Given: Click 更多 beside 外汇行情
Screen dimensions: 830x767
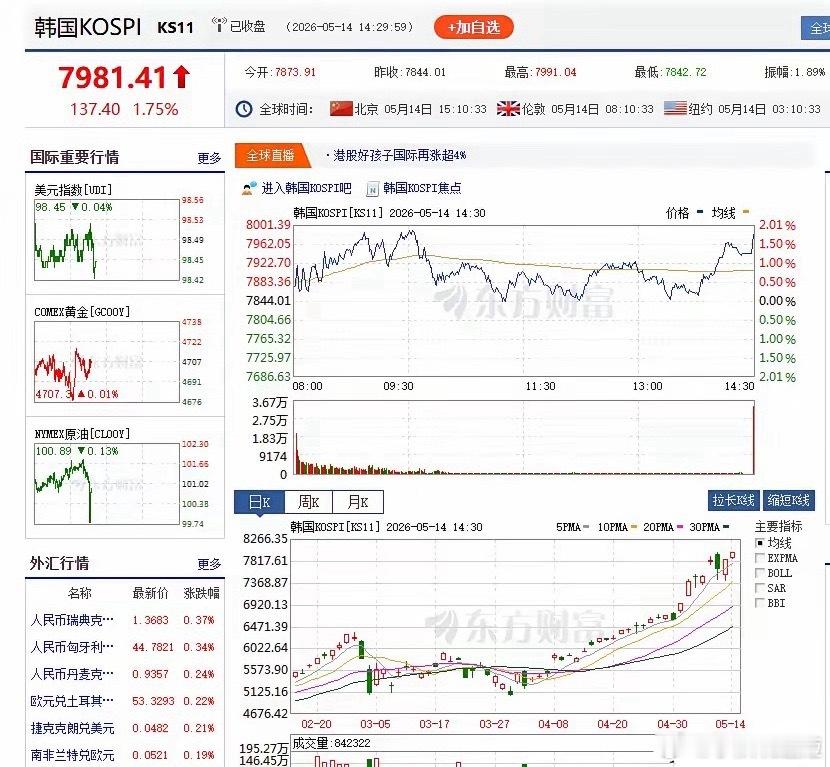Looking at the screenshot, I should point(209,564).
